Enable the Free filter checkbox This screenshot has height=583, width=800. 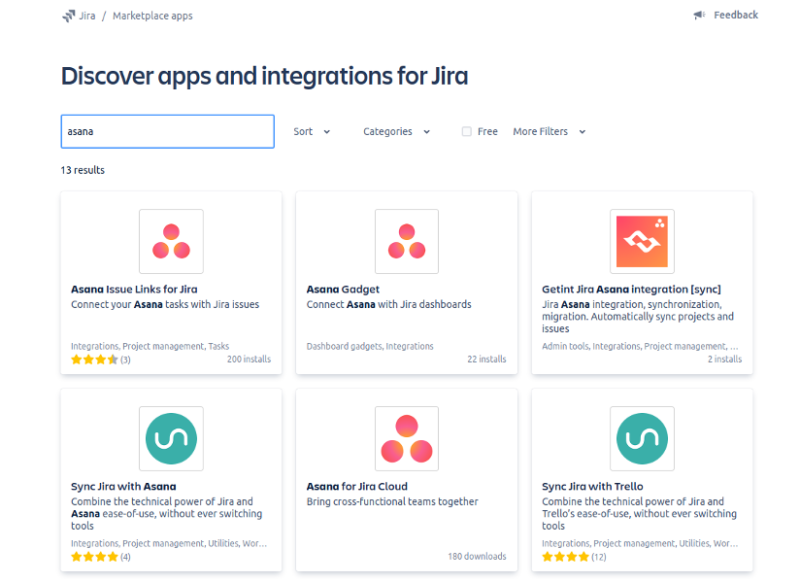(x=465, y=131)
